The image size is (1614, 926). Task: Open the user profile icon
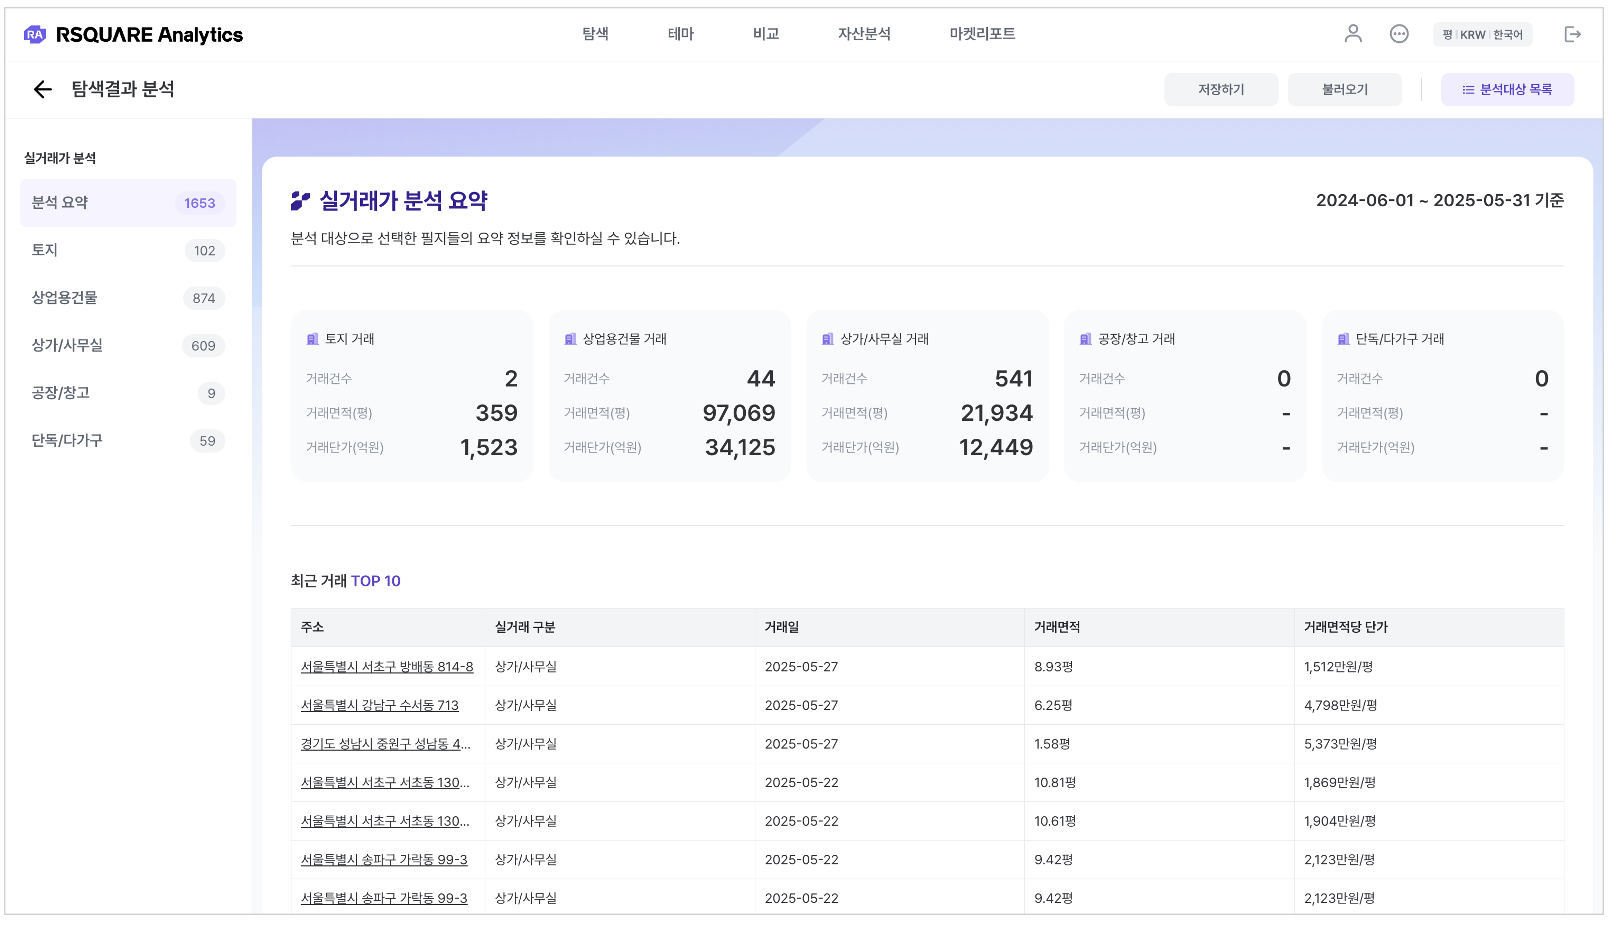coord(1352,34)
